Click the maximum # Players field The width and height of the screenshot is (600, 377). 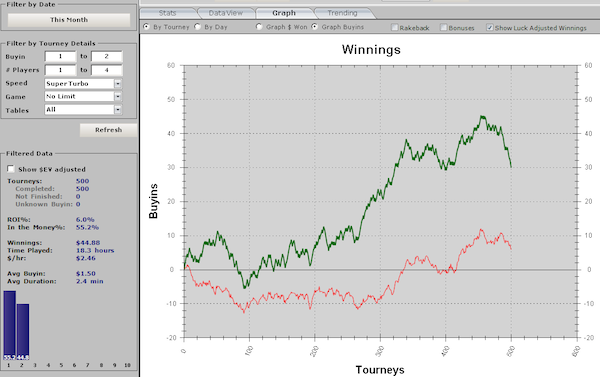(107, 70)
